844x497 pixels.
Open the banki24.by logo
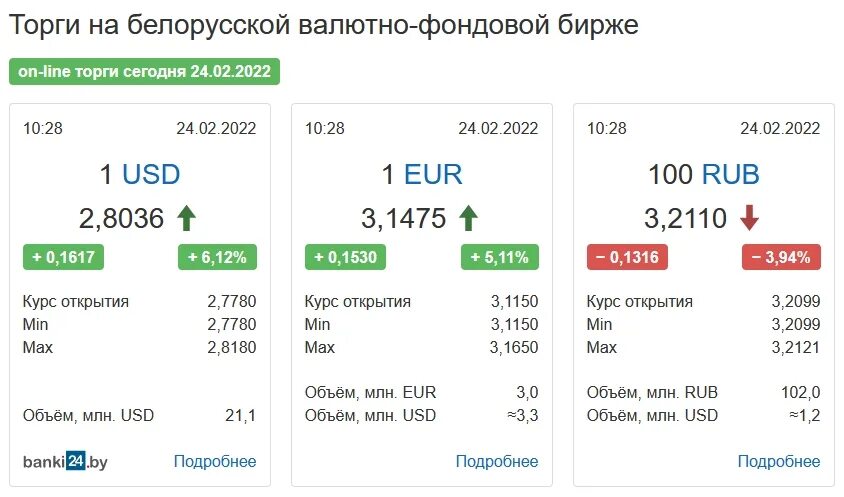click(x=65, y=461)
